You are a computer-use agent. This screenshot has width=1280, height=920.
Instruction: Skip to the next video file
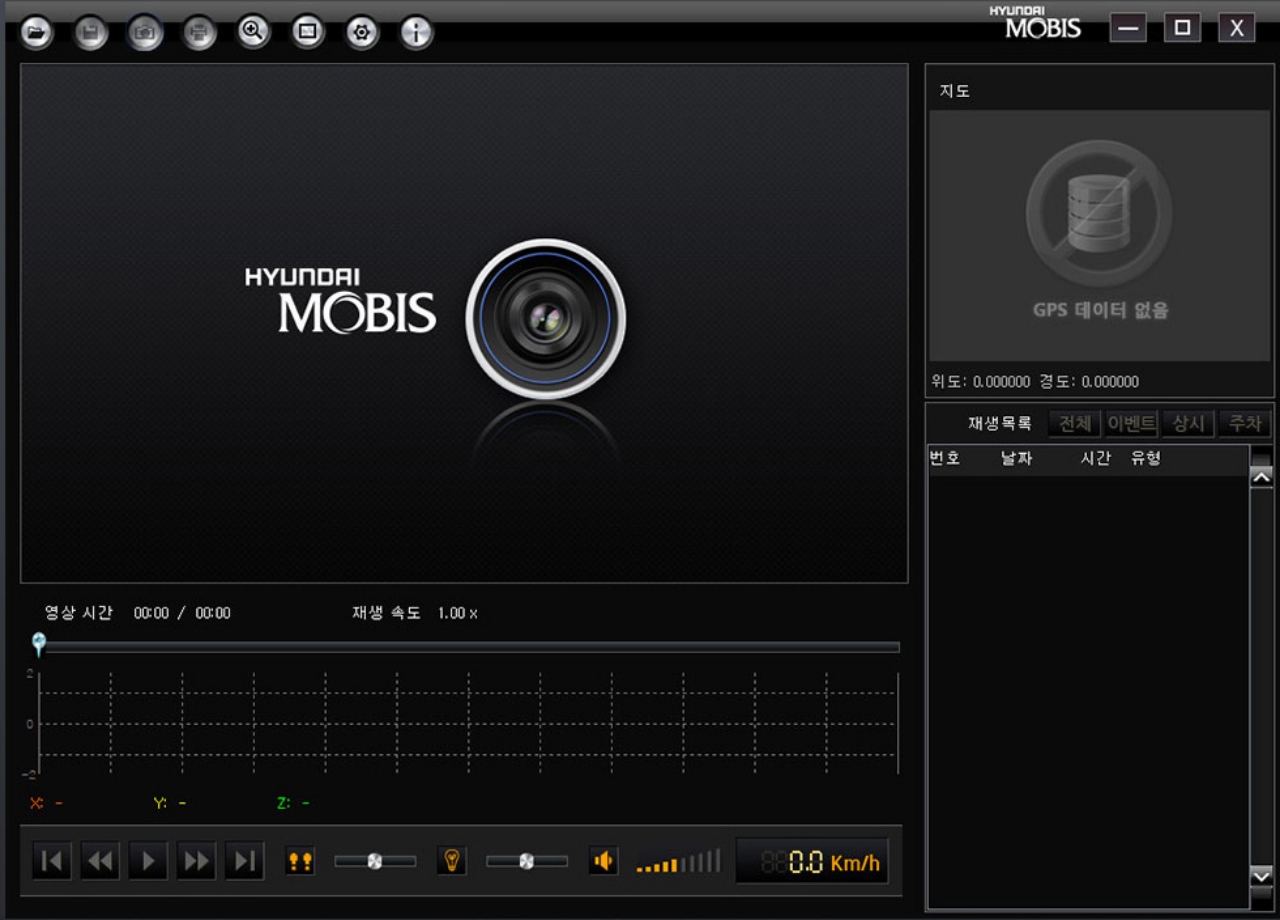244,861
